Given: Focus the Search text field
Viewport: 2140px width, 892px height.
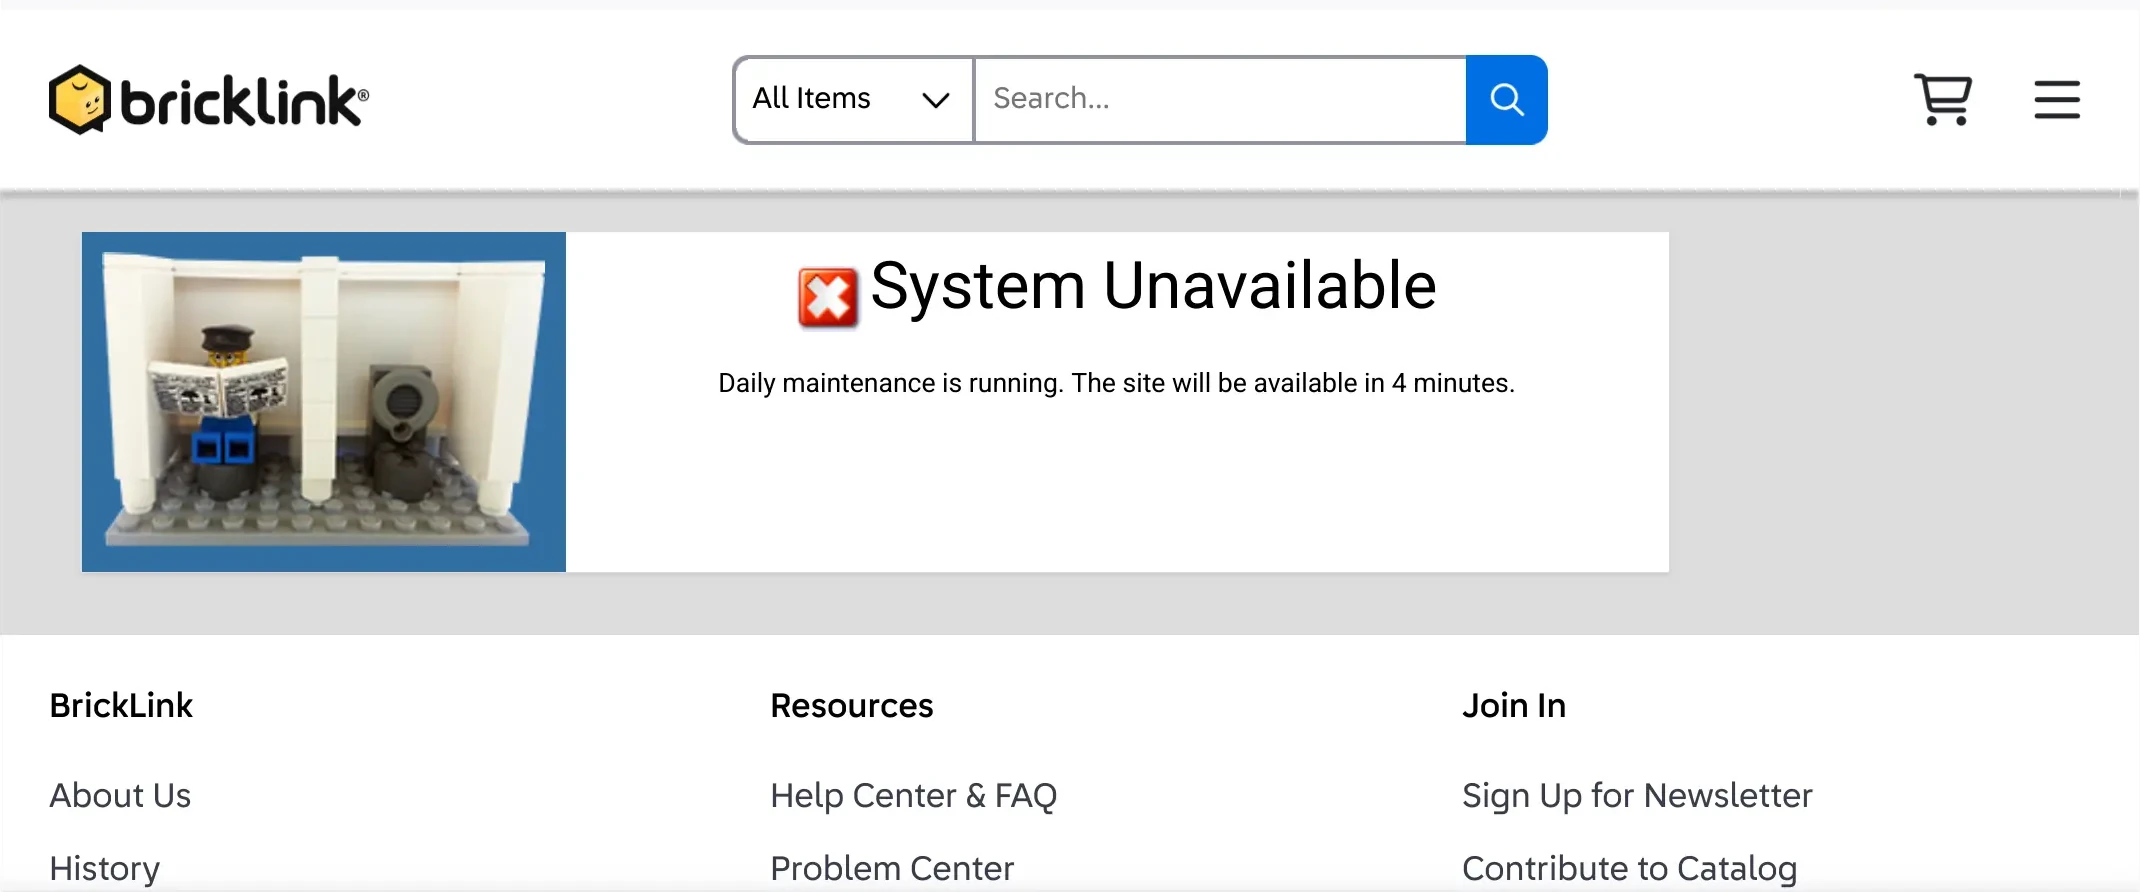Looking at the screenshot, I should (x=1220, y=99).
